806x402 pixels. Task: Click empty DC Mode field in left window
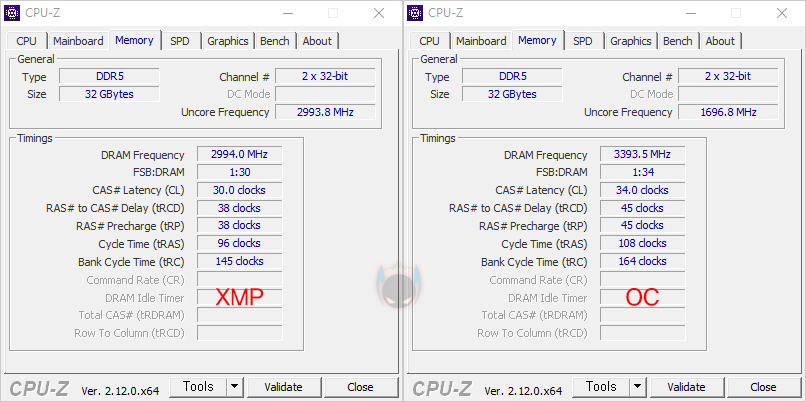[325, 94]
